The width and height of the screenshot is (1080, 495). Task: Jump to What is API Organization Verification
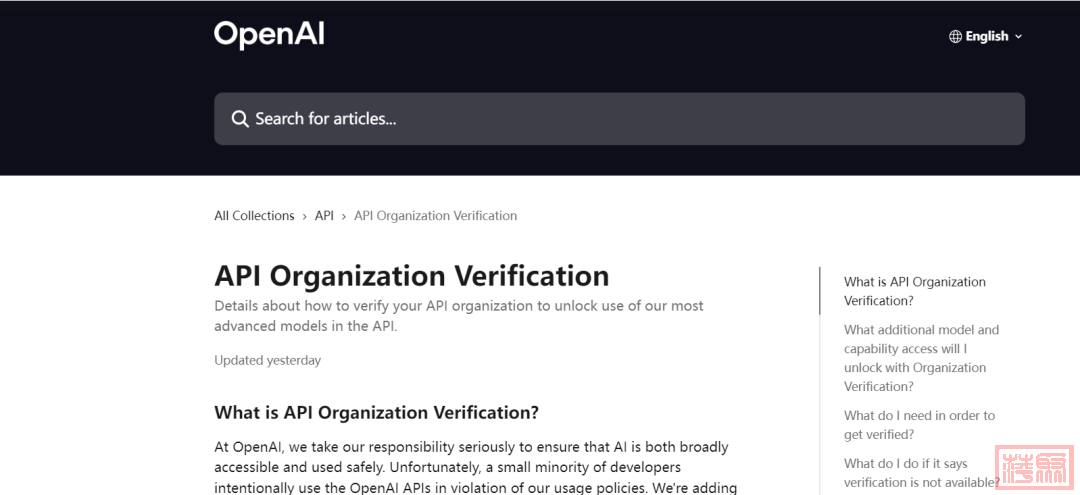pyautogui.click(x=915, y=291)
